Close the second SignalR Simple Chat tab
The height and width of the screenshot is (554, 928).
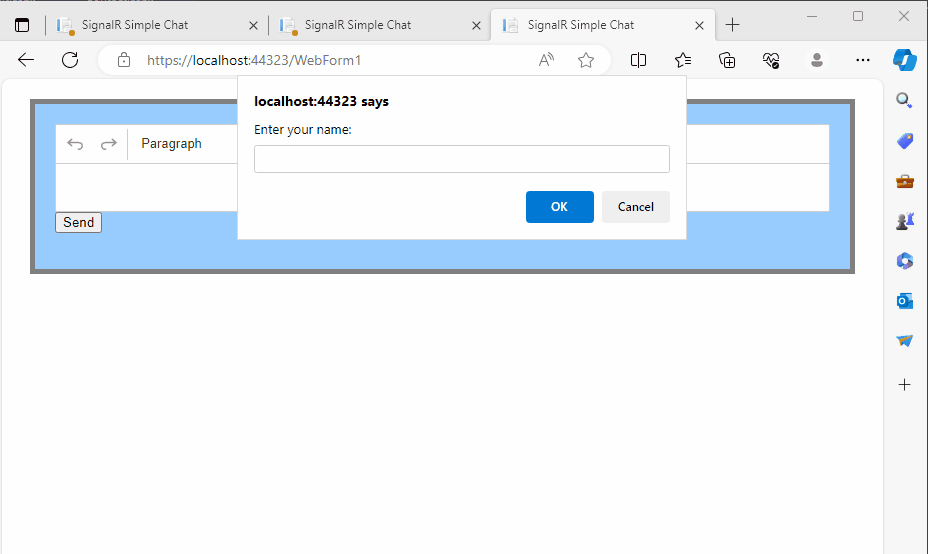(476, 25)
